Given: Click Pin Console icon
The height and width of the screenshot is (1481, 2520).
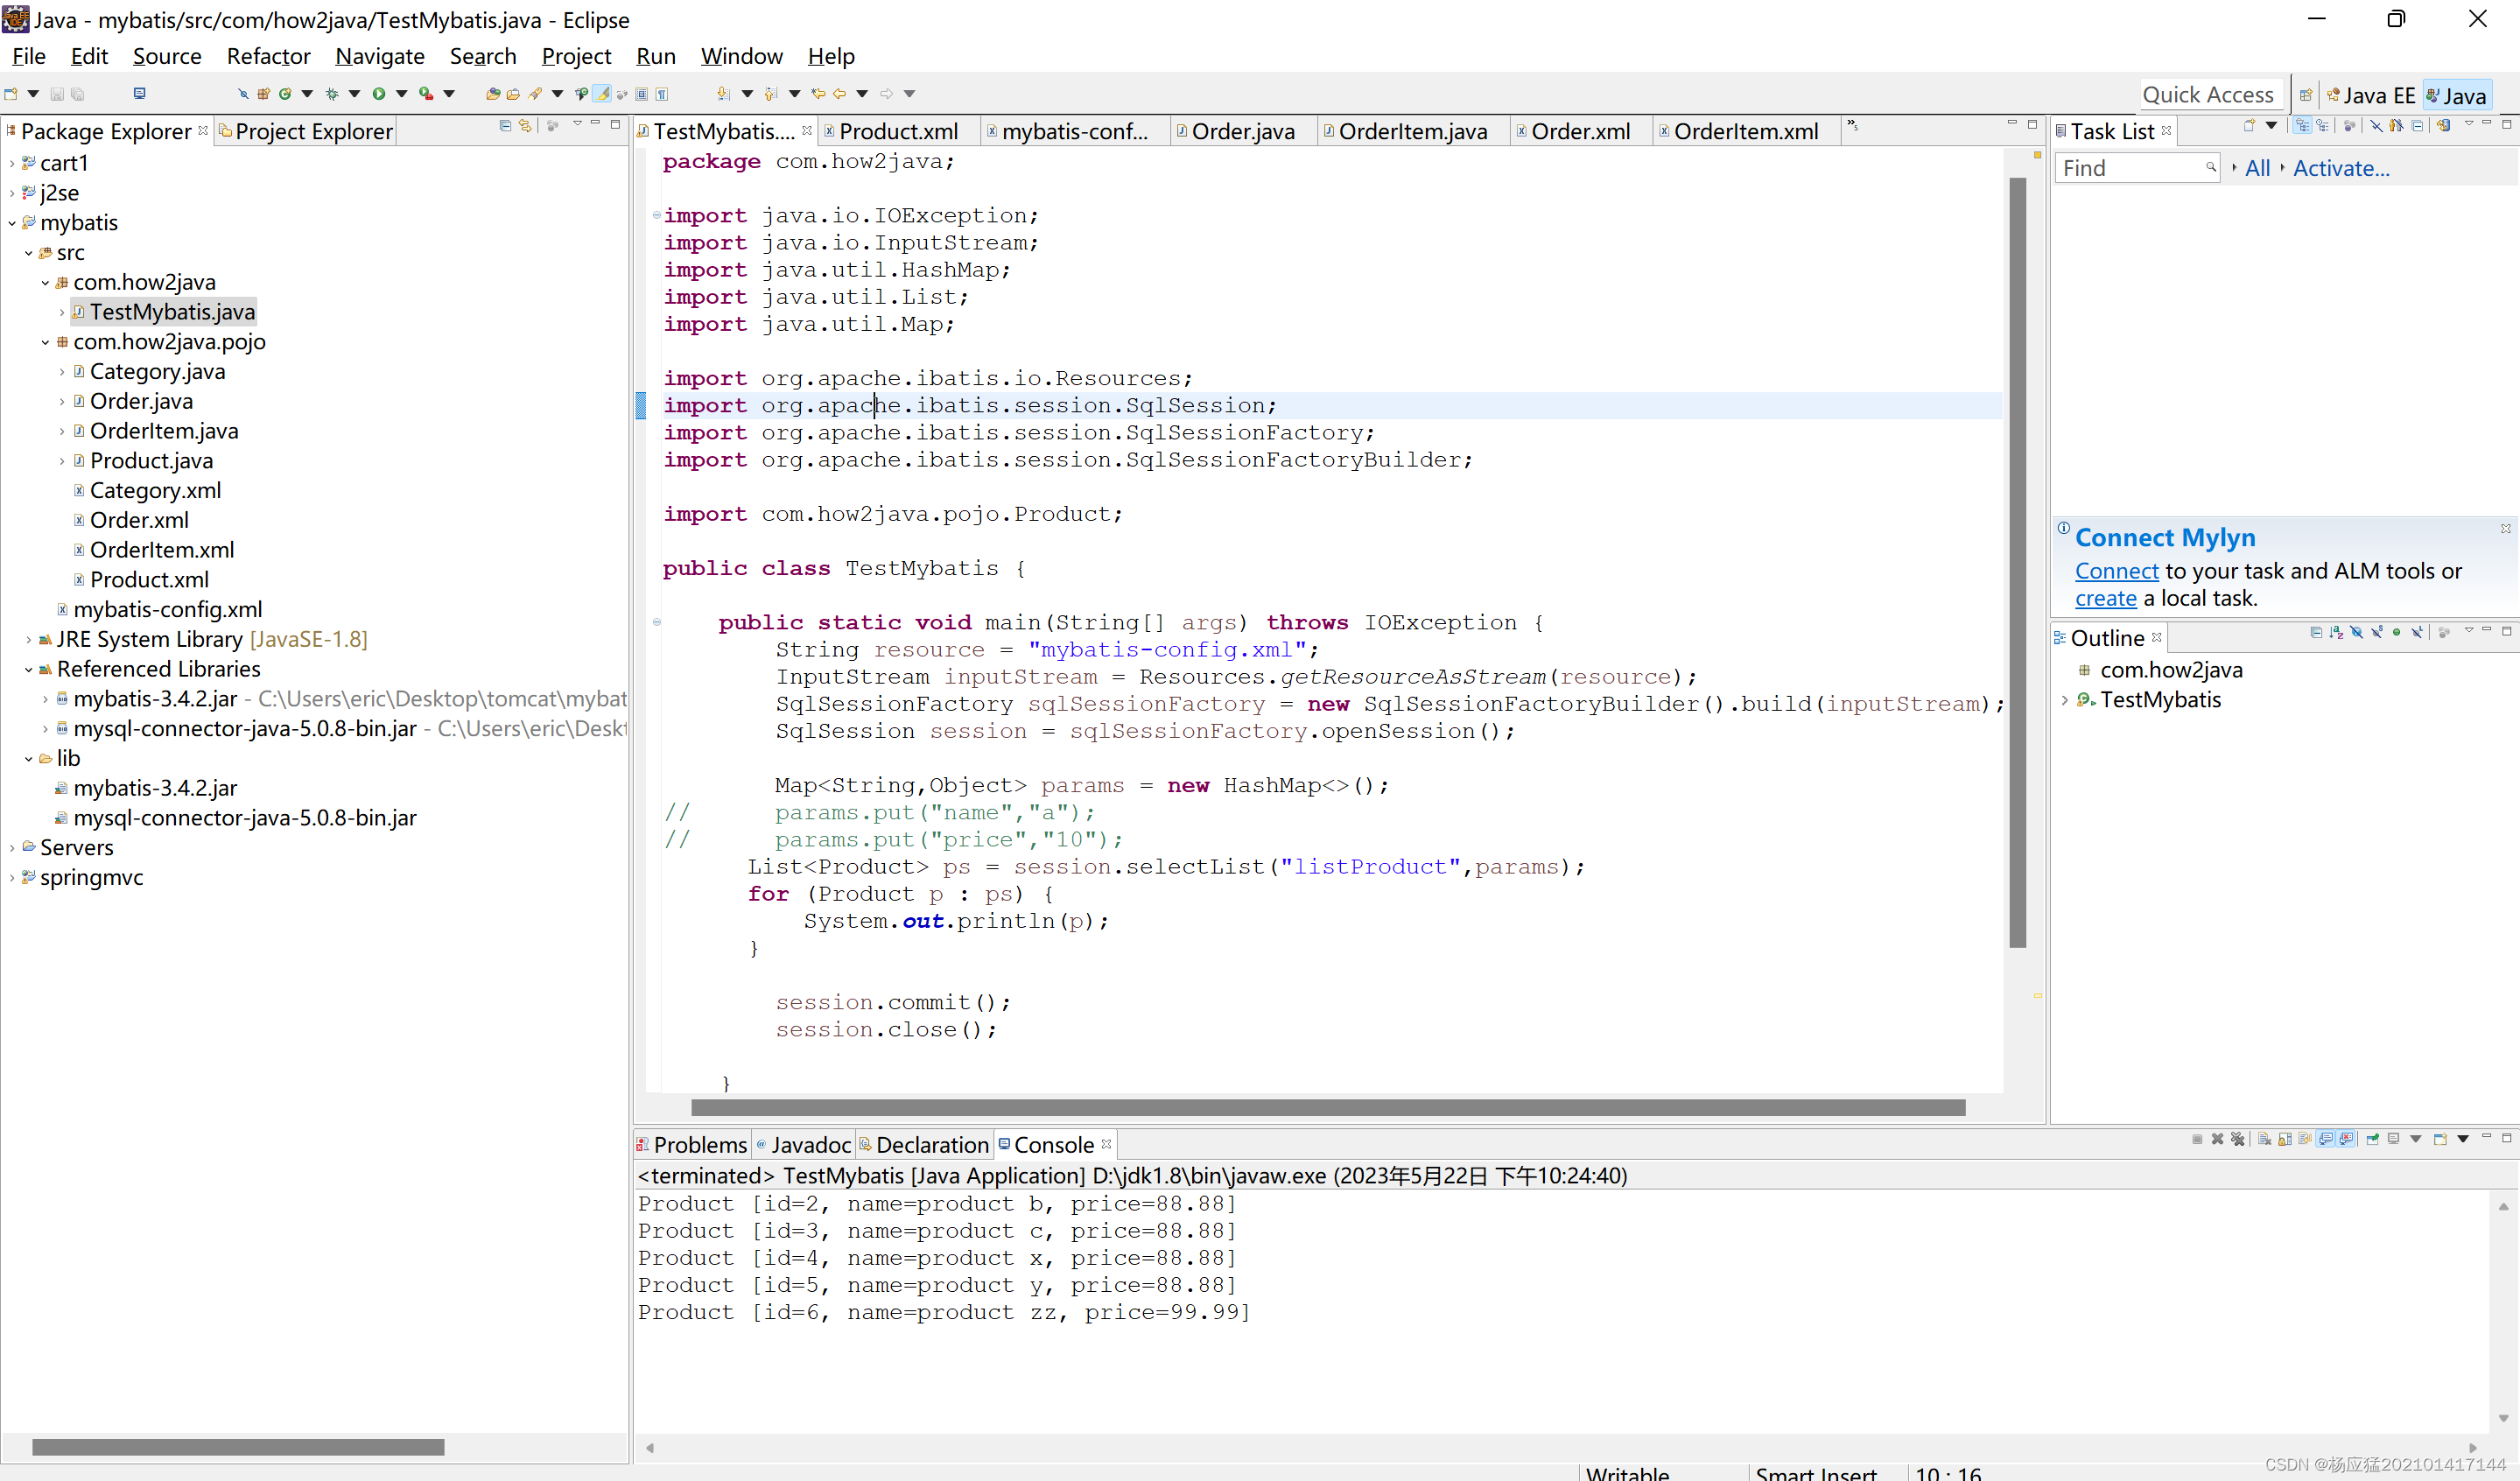Looking at the screenshot, I should [x=2372, y=1139].
